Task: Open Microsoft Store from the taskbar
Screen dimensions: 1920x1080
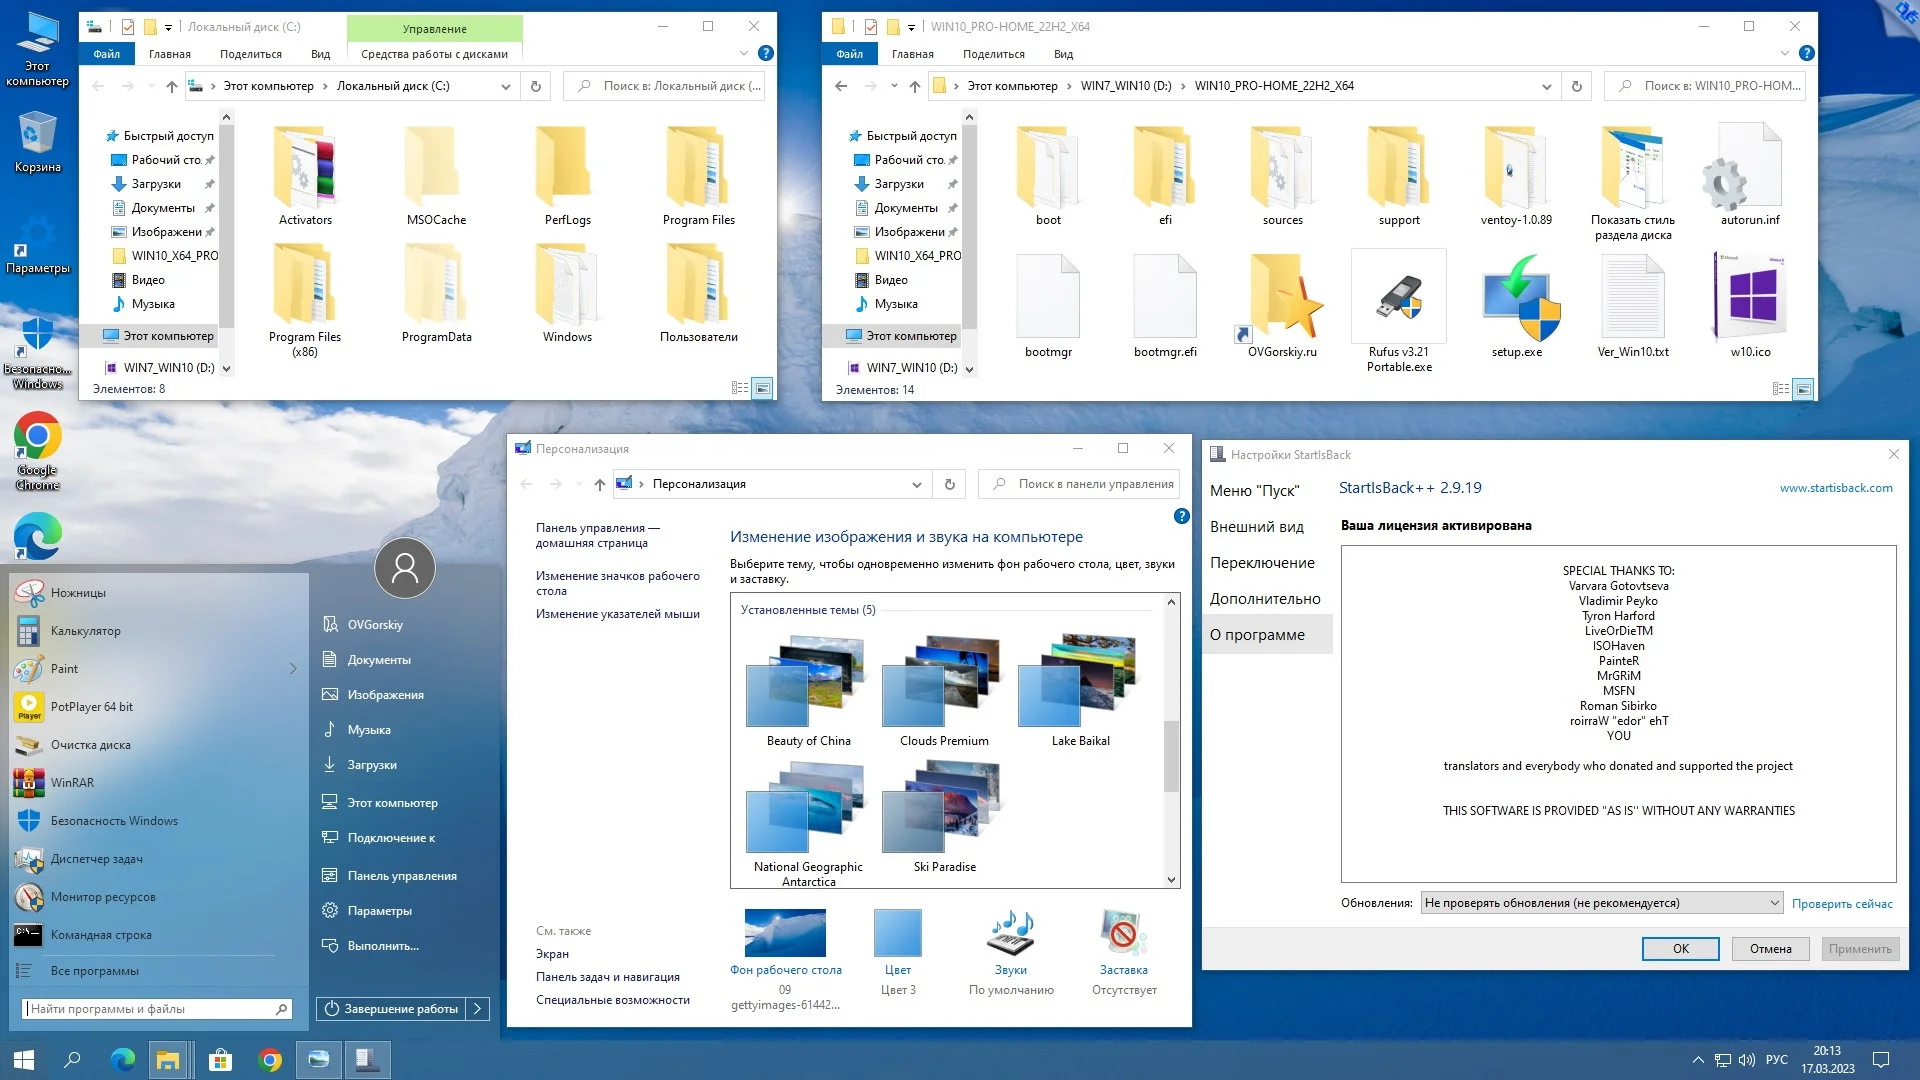Action: (x=220, y=1060)
